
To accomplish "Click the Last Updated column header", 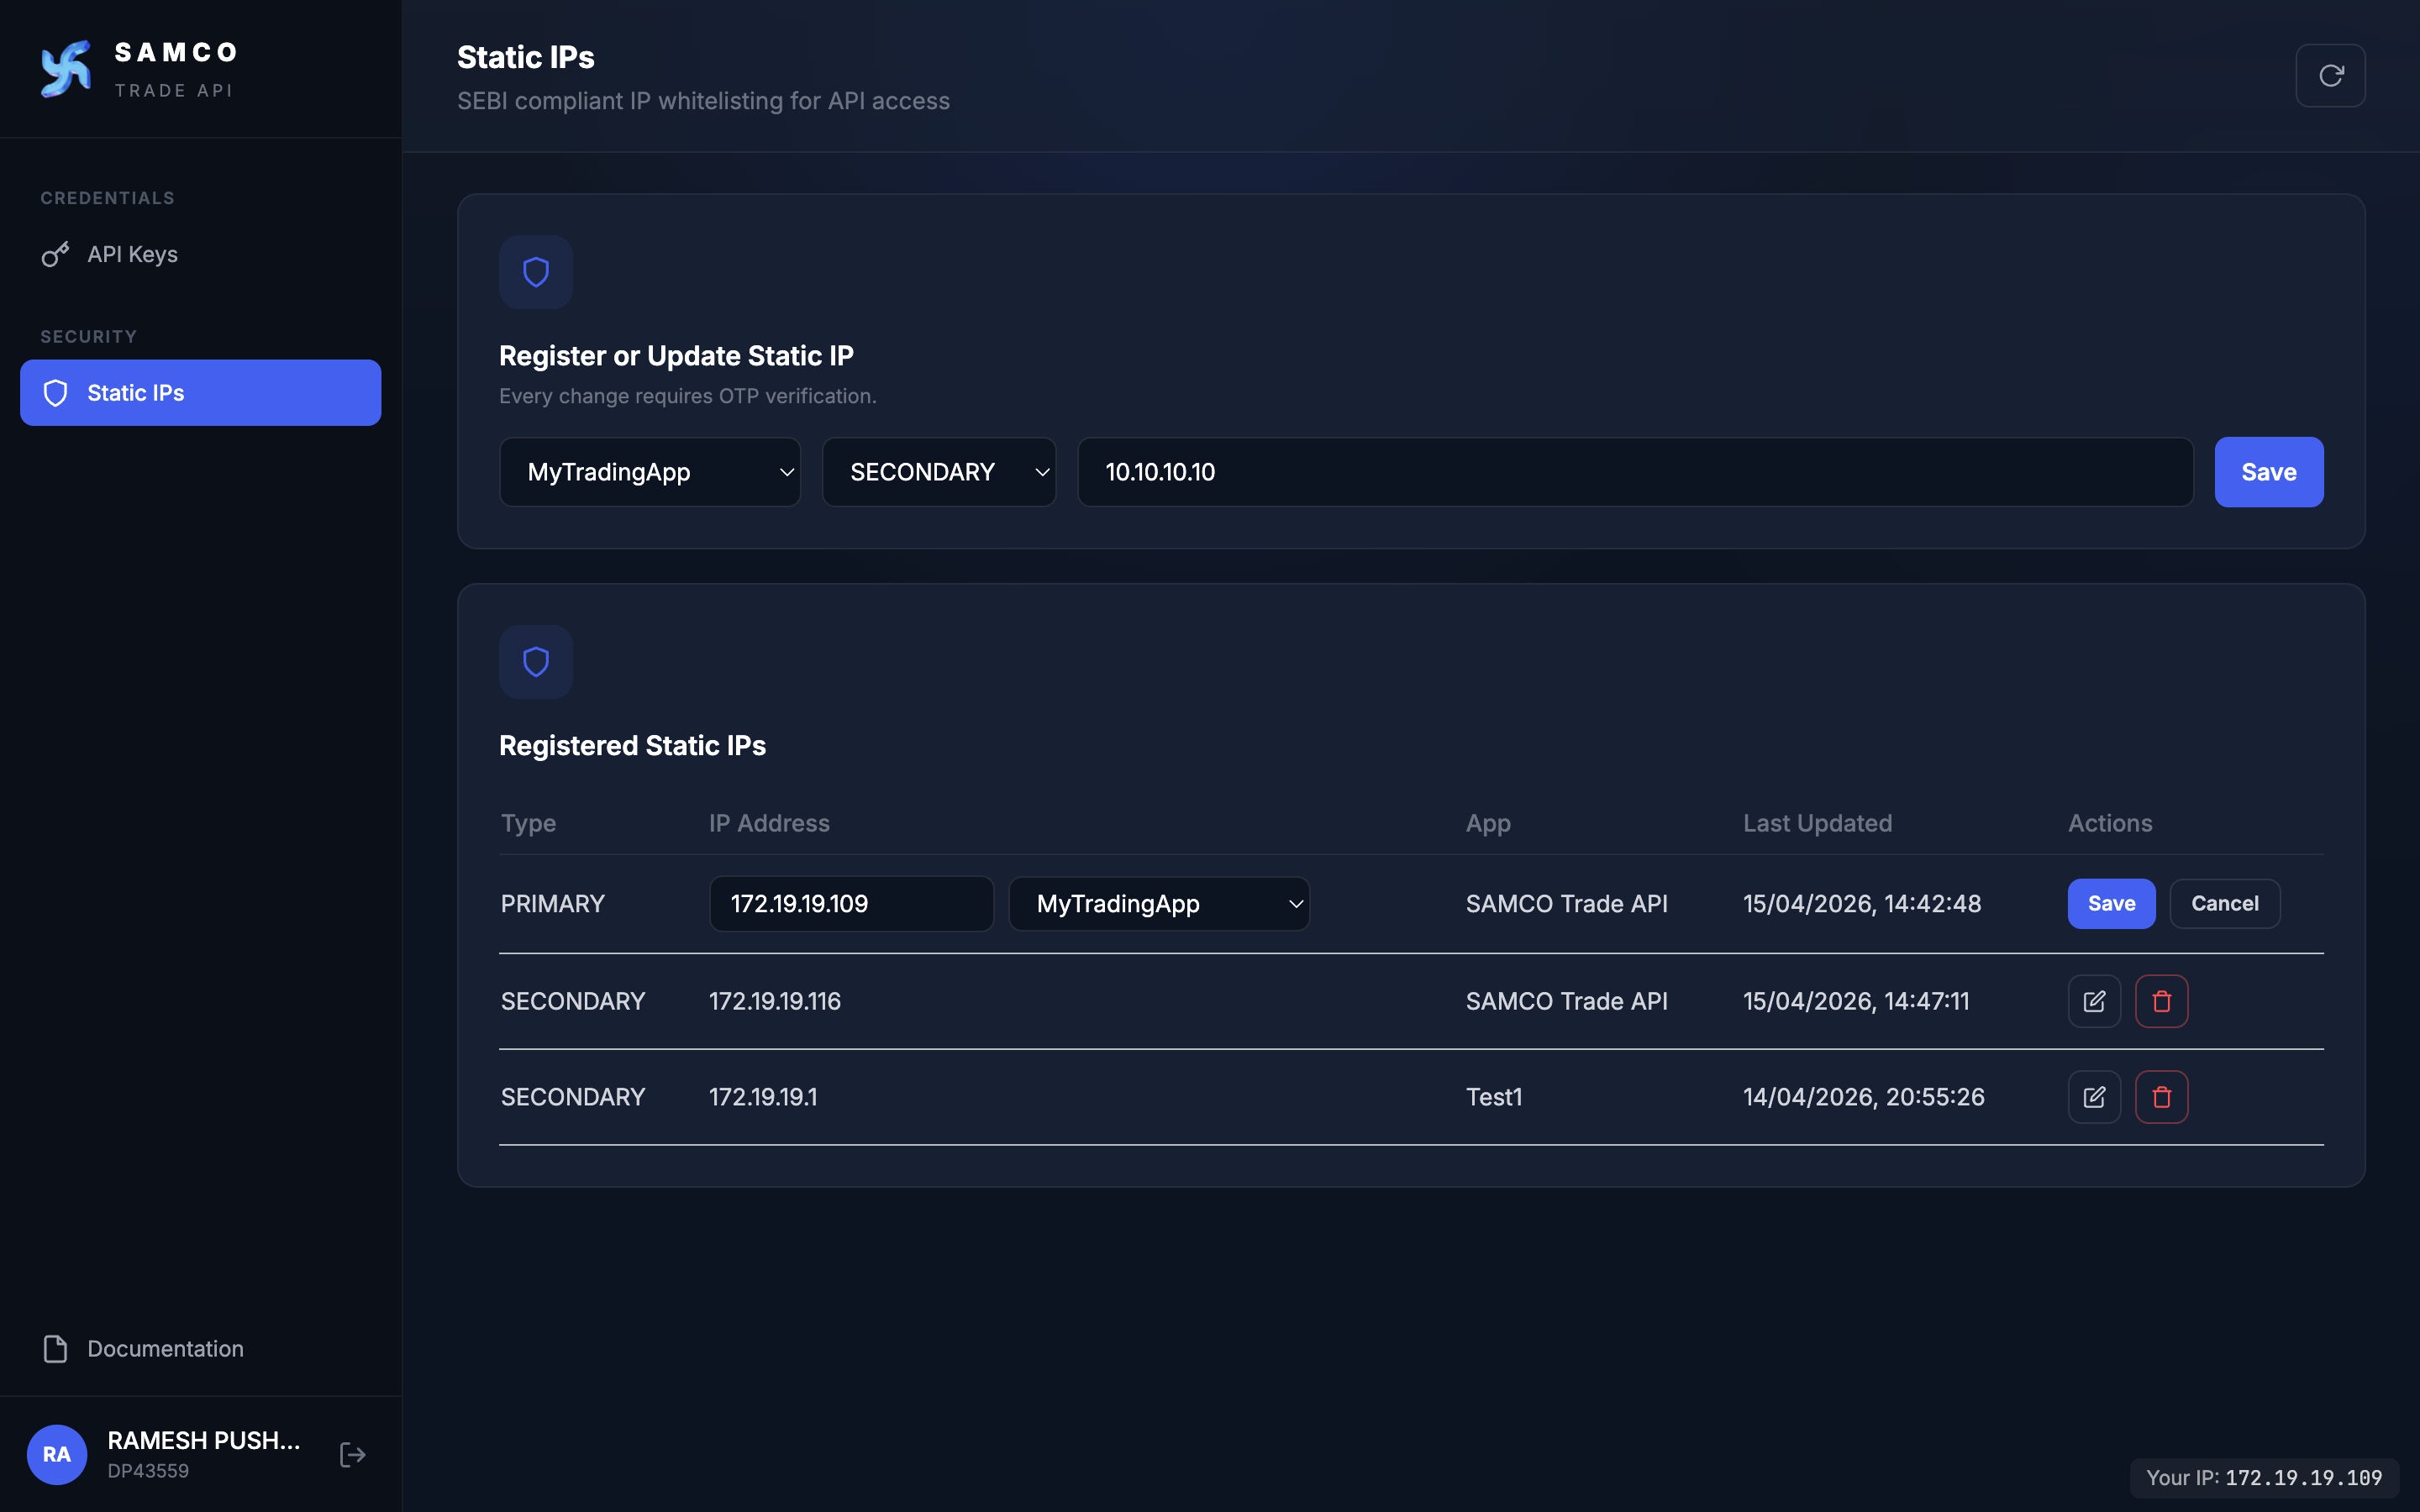I will (1817, 823).
